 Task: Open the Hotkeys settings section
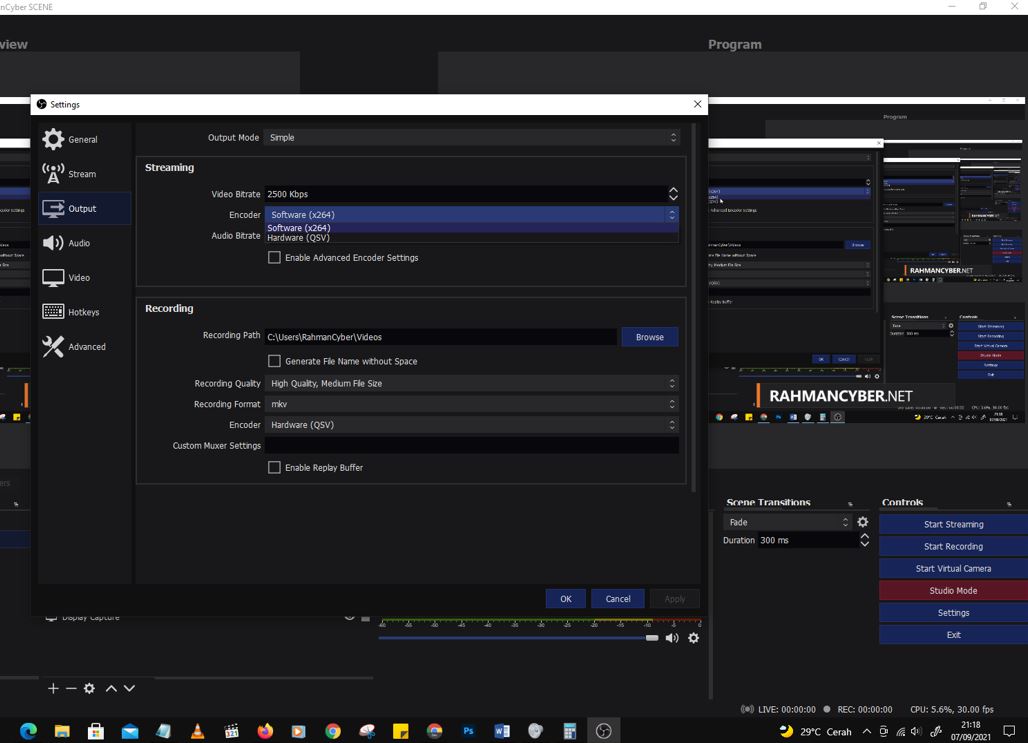click(85, 311)
